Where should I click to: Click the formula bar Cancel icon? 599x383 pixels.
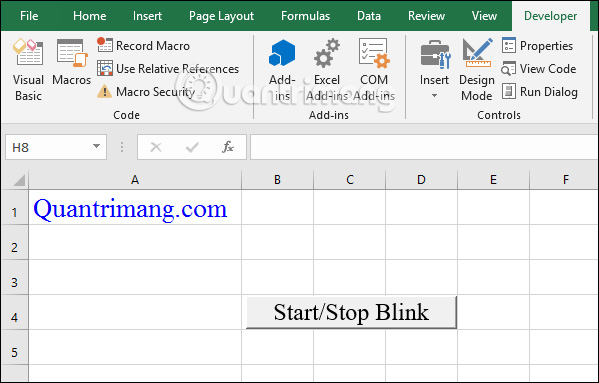(156, 147)
